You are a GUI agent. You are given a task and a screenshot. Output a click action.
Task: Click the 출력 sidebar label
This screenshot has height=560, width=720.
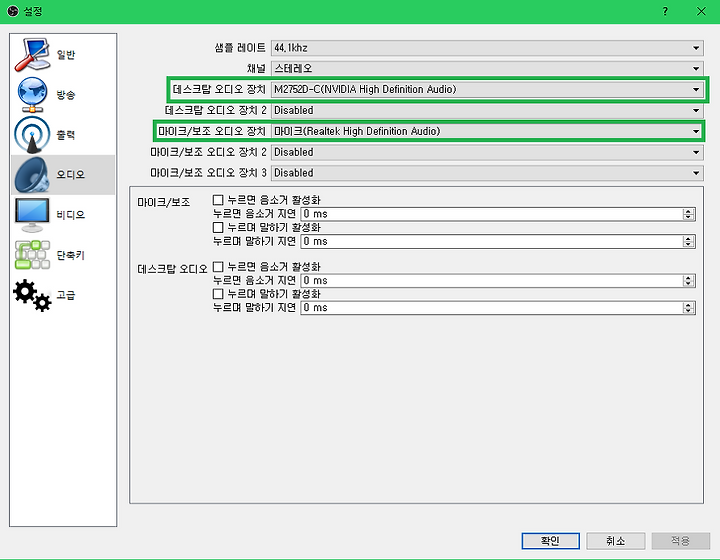[x=66, y=135]
